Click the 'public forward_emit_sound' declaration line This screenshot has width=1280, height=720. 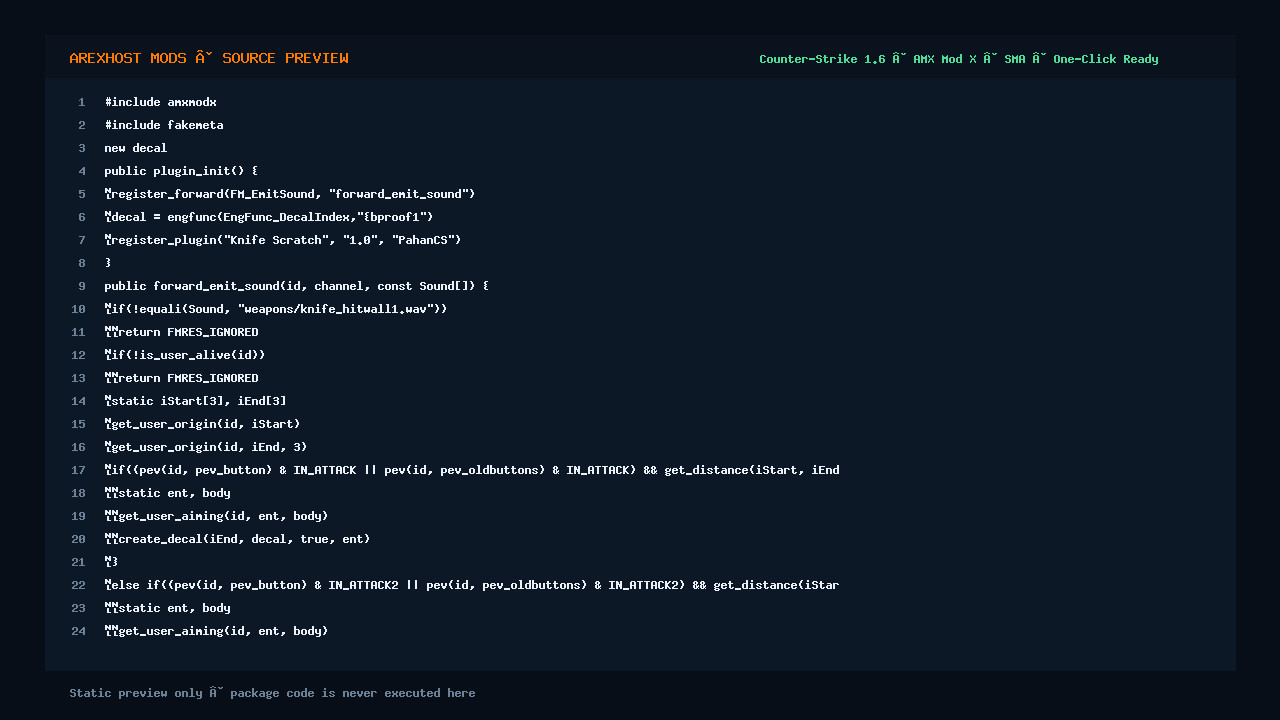click(x=297, y=286)
